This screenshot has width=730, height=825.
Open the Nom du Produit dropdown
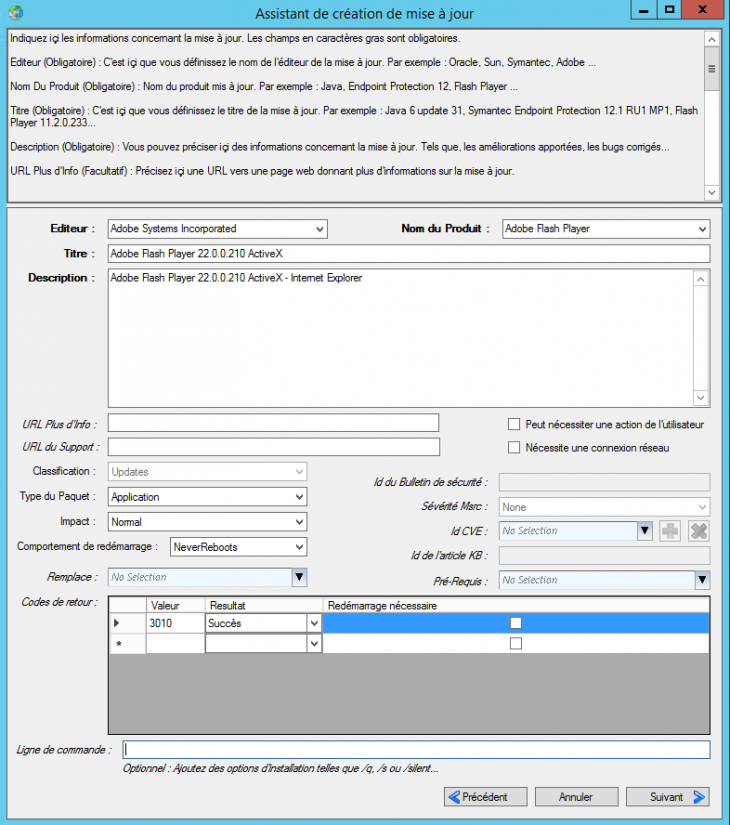click(x=702, y=229)
